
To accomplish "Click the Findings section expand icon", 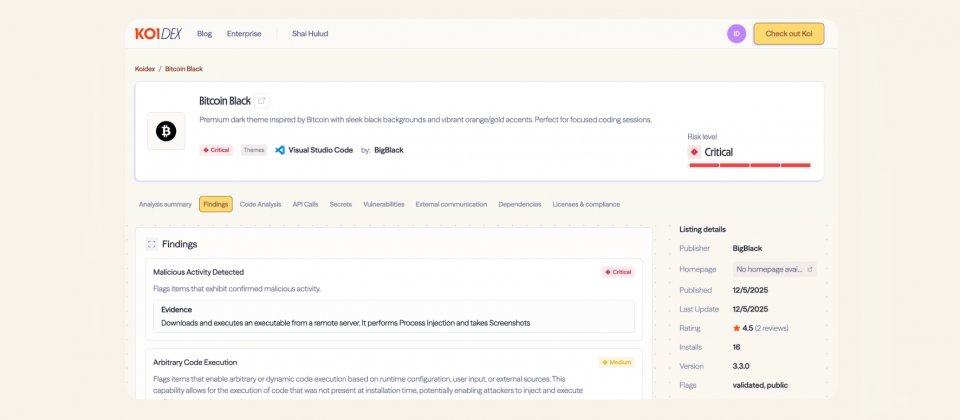I will click(x=151, y=243).
